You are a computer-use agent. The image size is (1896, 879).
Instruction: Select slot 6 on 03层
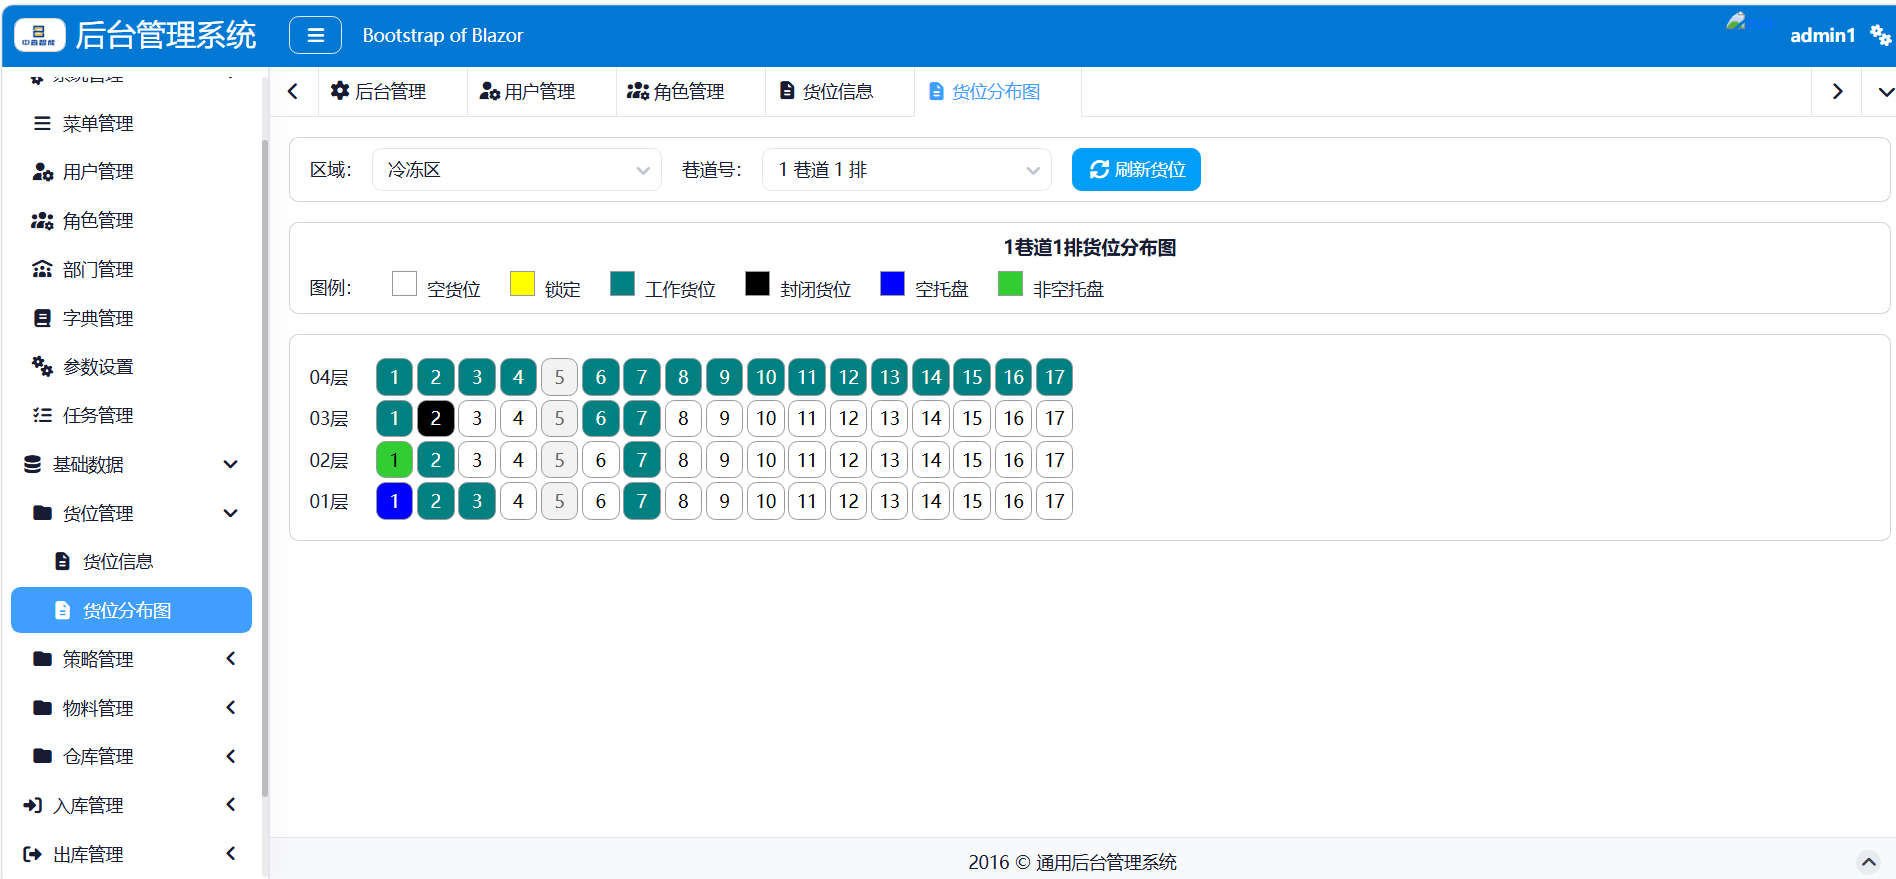tap(601, 419)
